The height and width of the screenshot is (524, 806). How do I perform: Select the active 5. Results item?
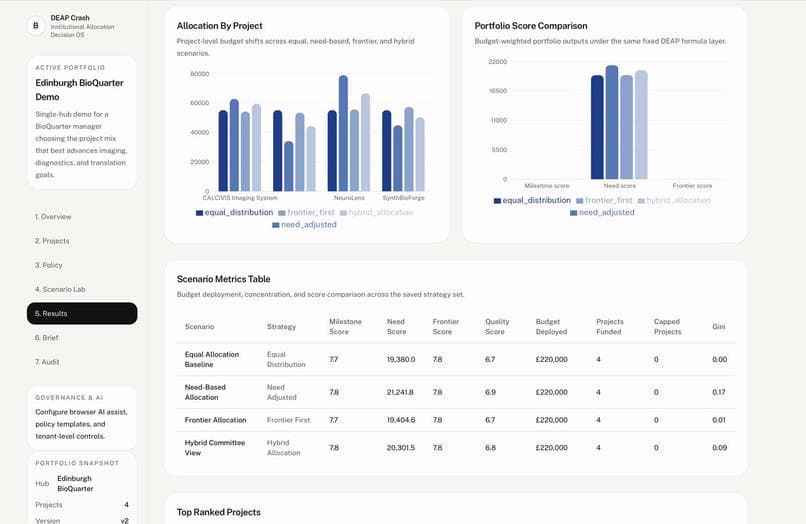(x=82, y=313)
